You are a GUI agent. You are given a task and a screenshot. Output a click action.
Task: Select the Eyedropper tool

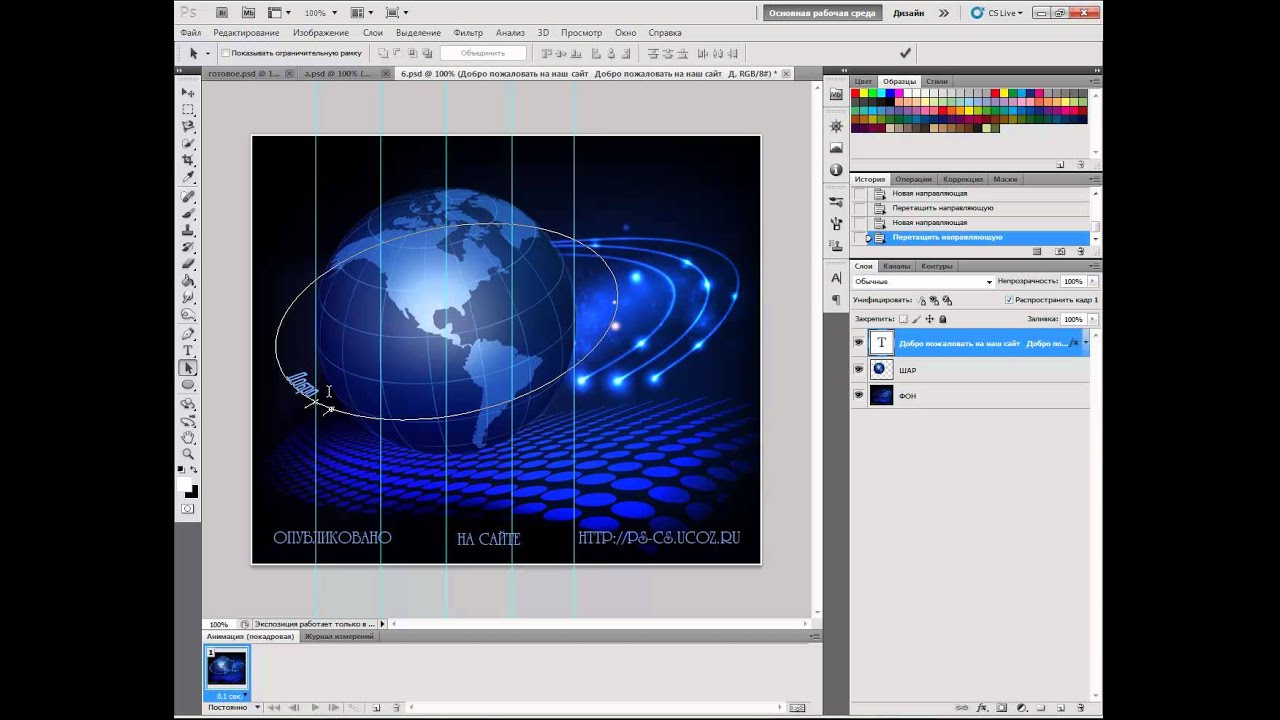188,178
